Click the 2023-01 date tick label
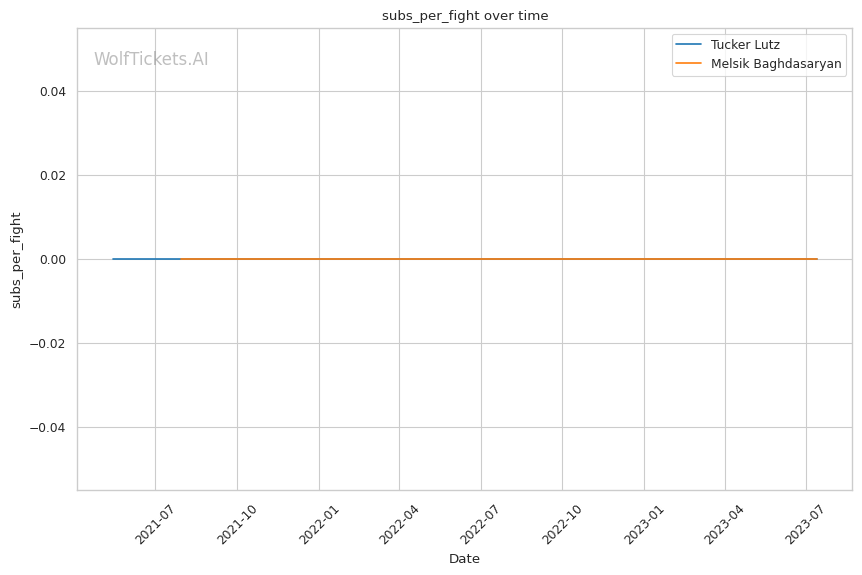 click(x=643, y=524)
